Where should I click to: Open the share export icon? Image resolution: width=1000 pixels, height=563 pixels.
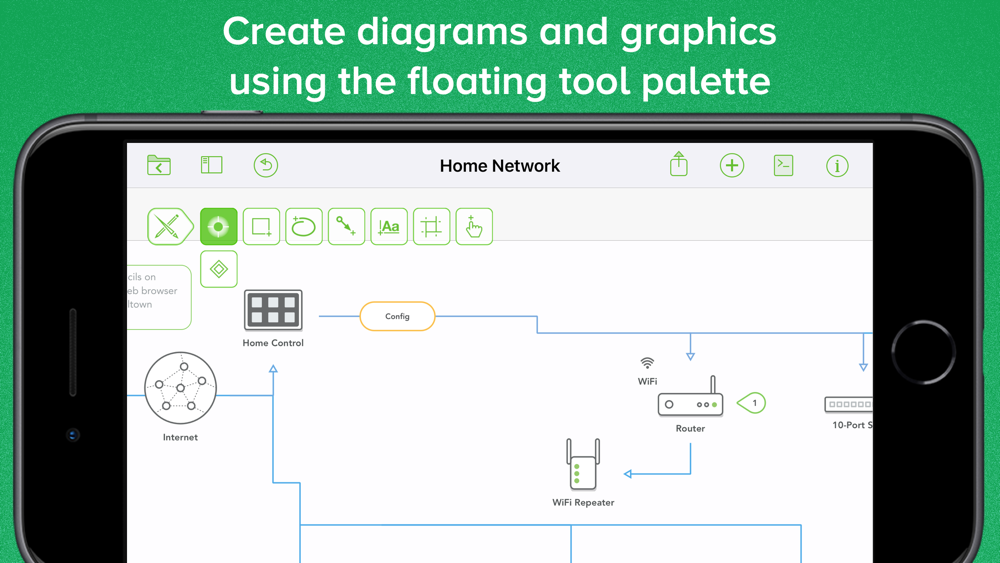coord(679,164)
